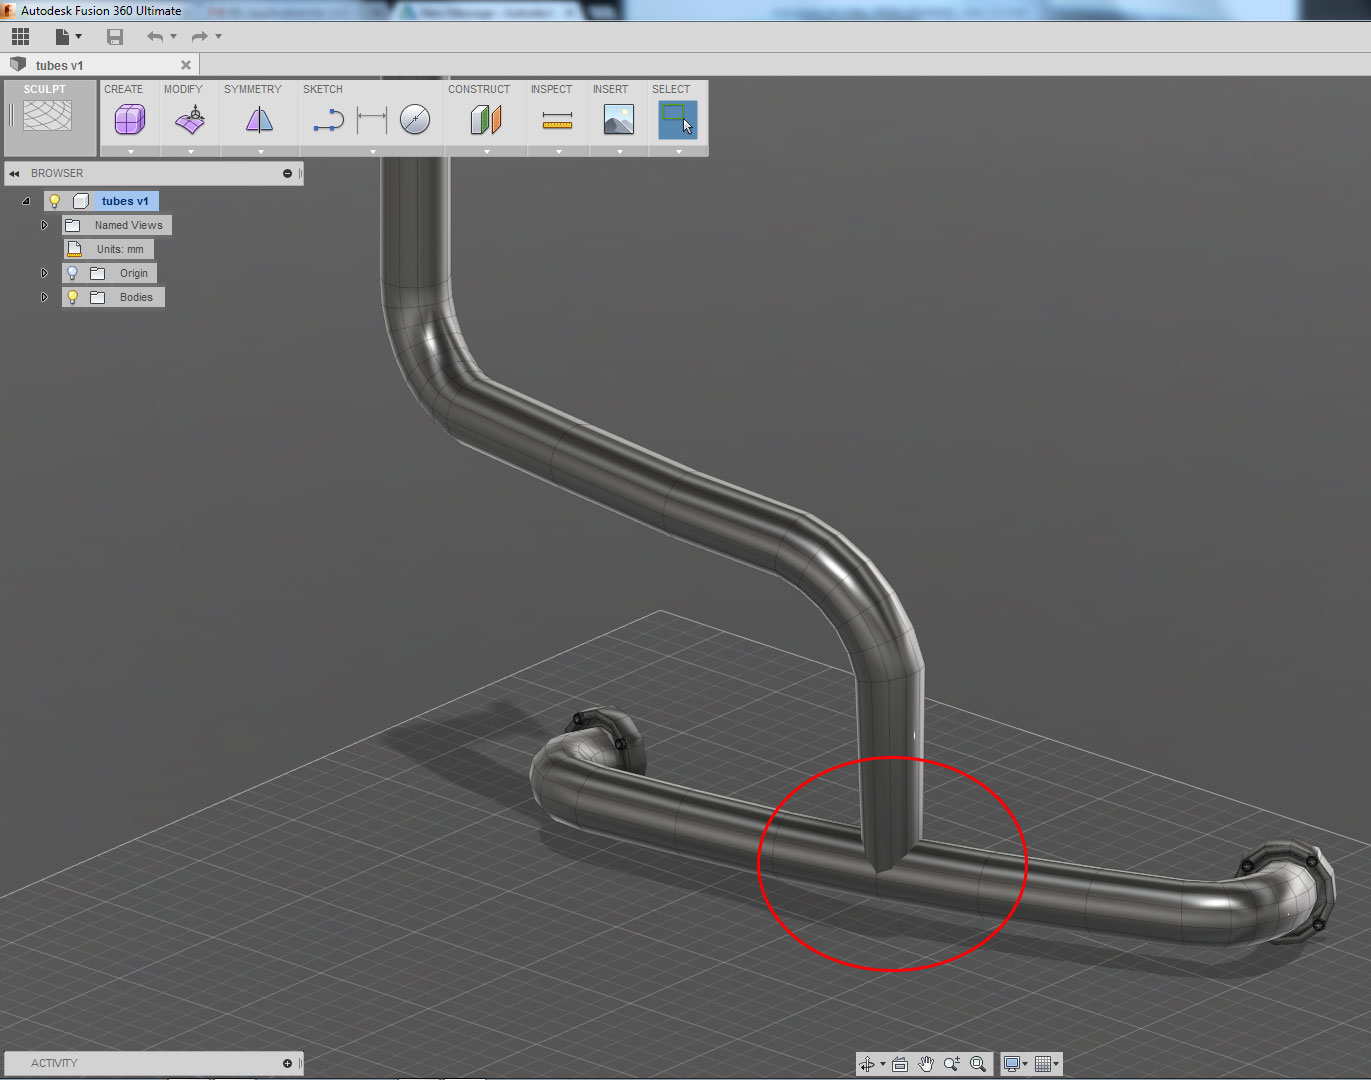
Task: Choose the Insert attached canvas tool
Action: [618, 120]
